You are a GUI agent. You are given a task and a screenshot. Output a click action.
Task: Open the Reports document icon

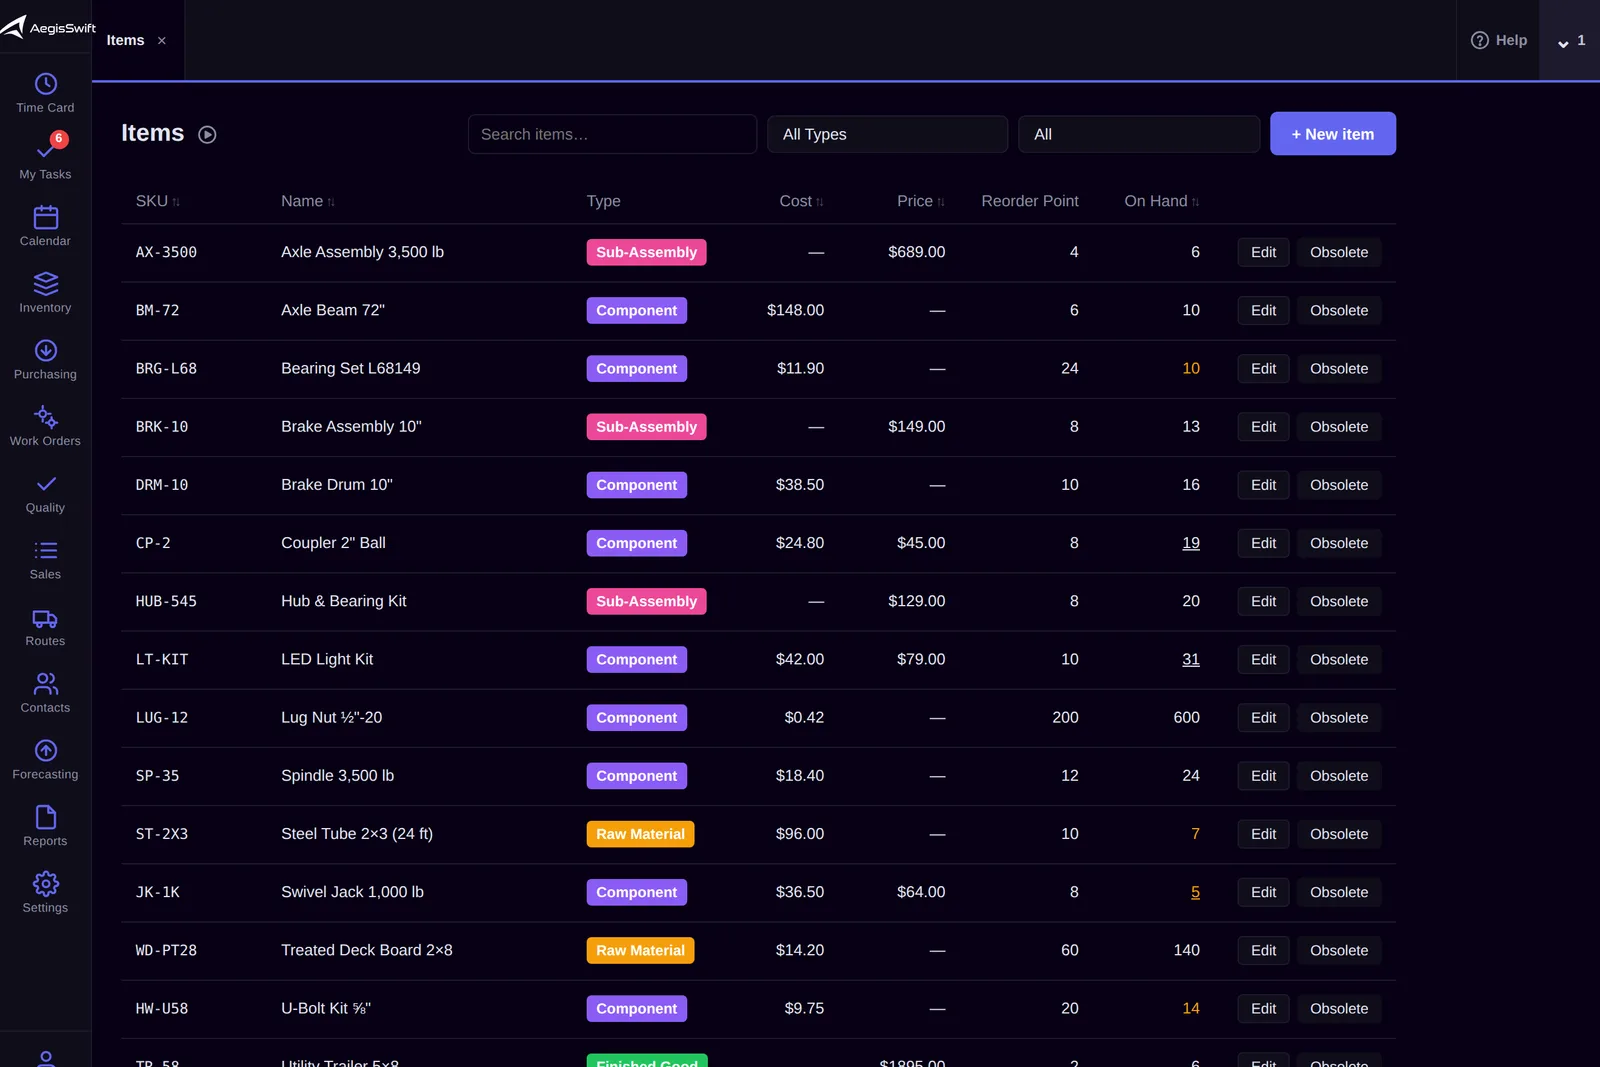click(x=45, y=817)
